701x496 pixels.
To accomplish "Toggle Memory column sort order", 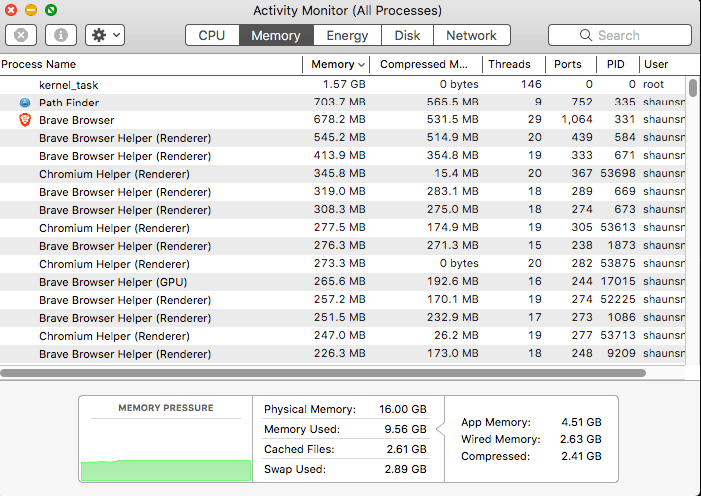I will (337, 64).
